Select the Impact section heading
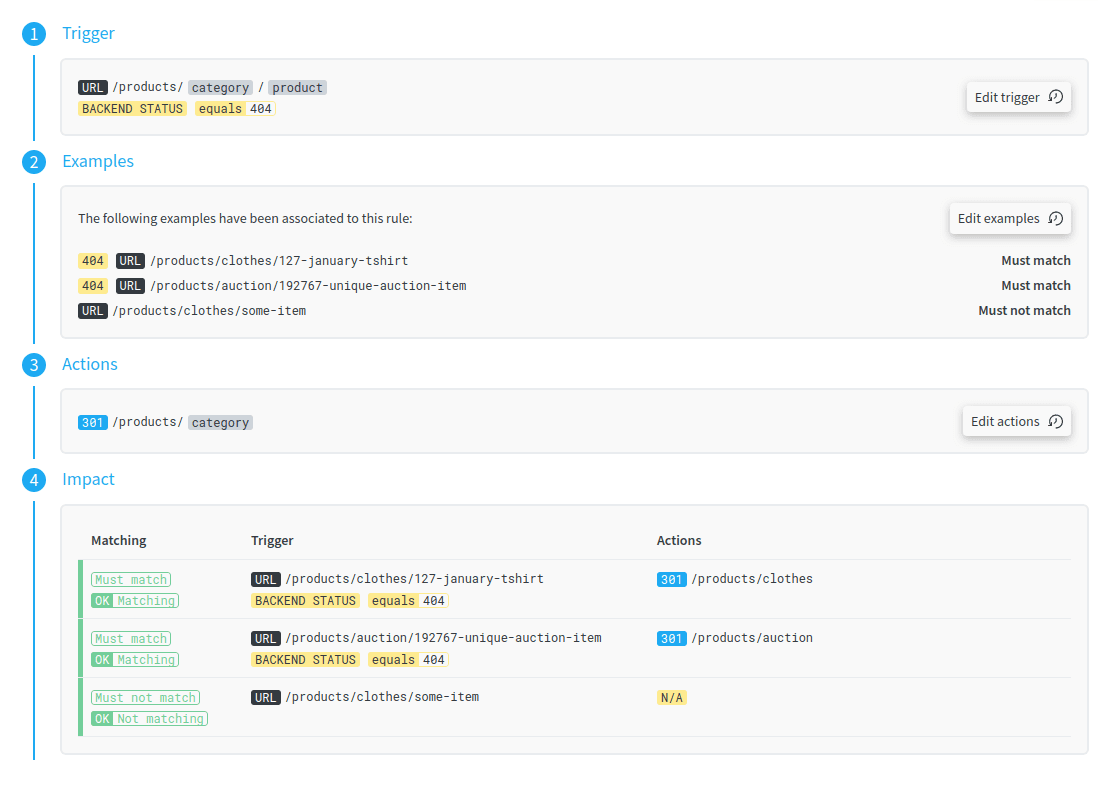The width and height of the screenshot is (1109, 787). (88, 479)
